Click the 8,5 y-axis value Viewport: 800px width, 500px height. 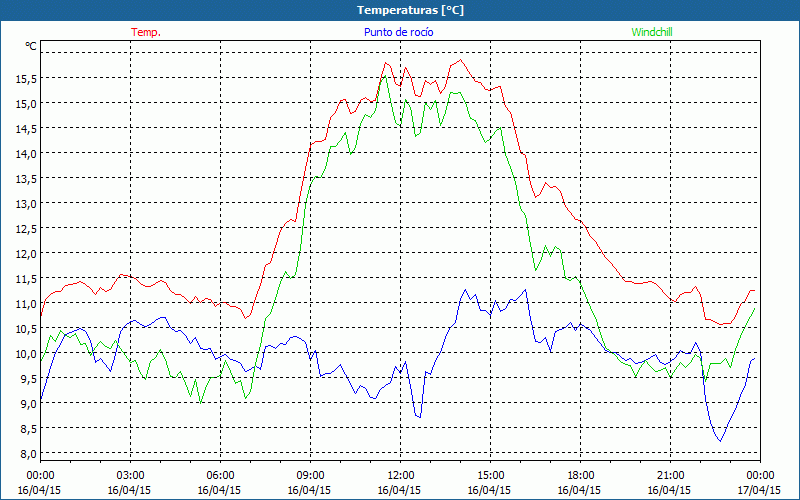[x=28, y=429]
